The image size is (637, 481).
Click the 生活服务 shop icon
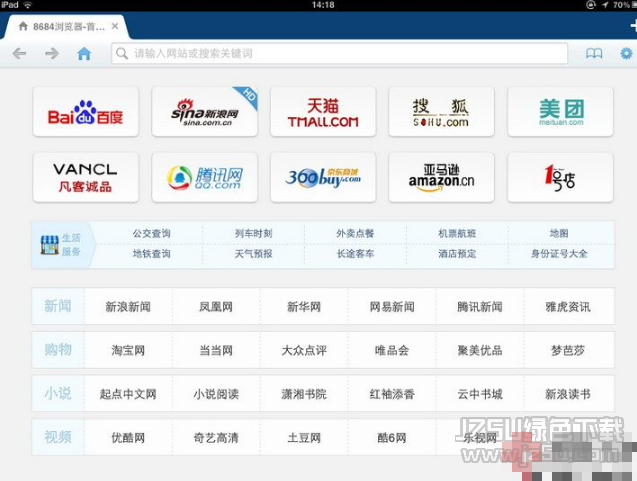pyautogui.click(x=50, y=245)
